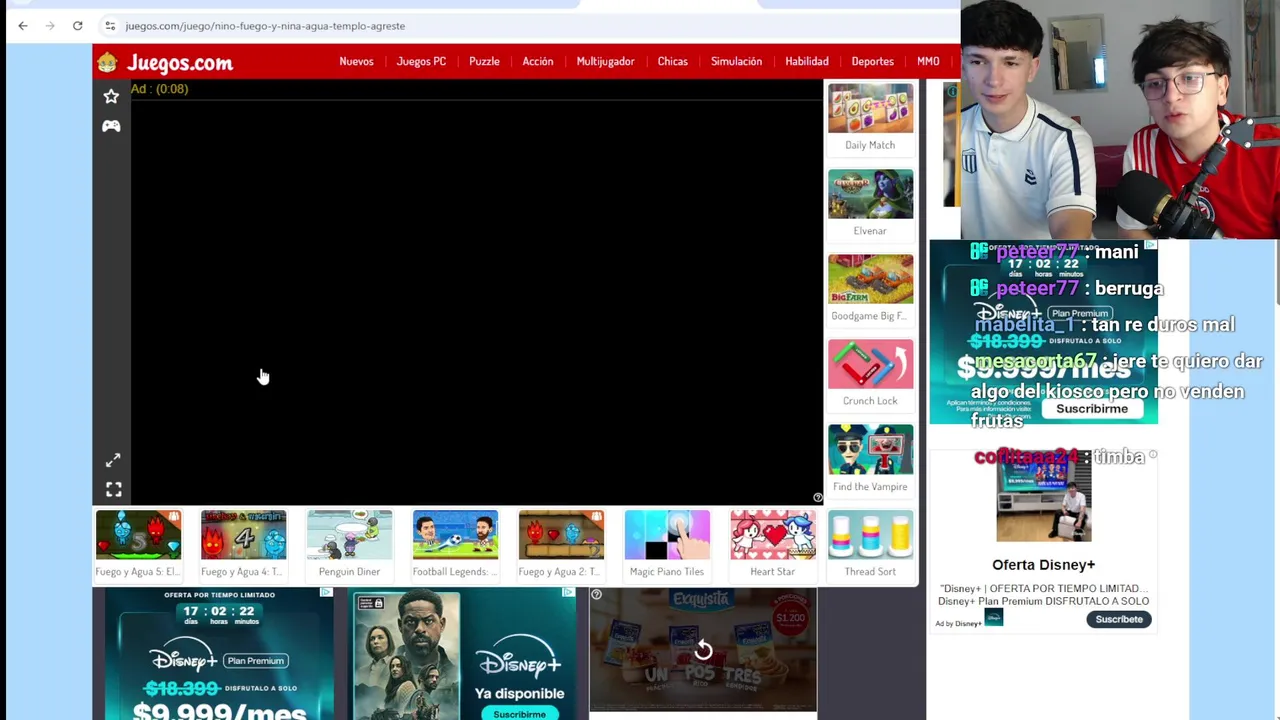Open site info icon in address bar
Image resolution: width=1280 pixels, height=720 pixels.
click(x=110, y=26)
